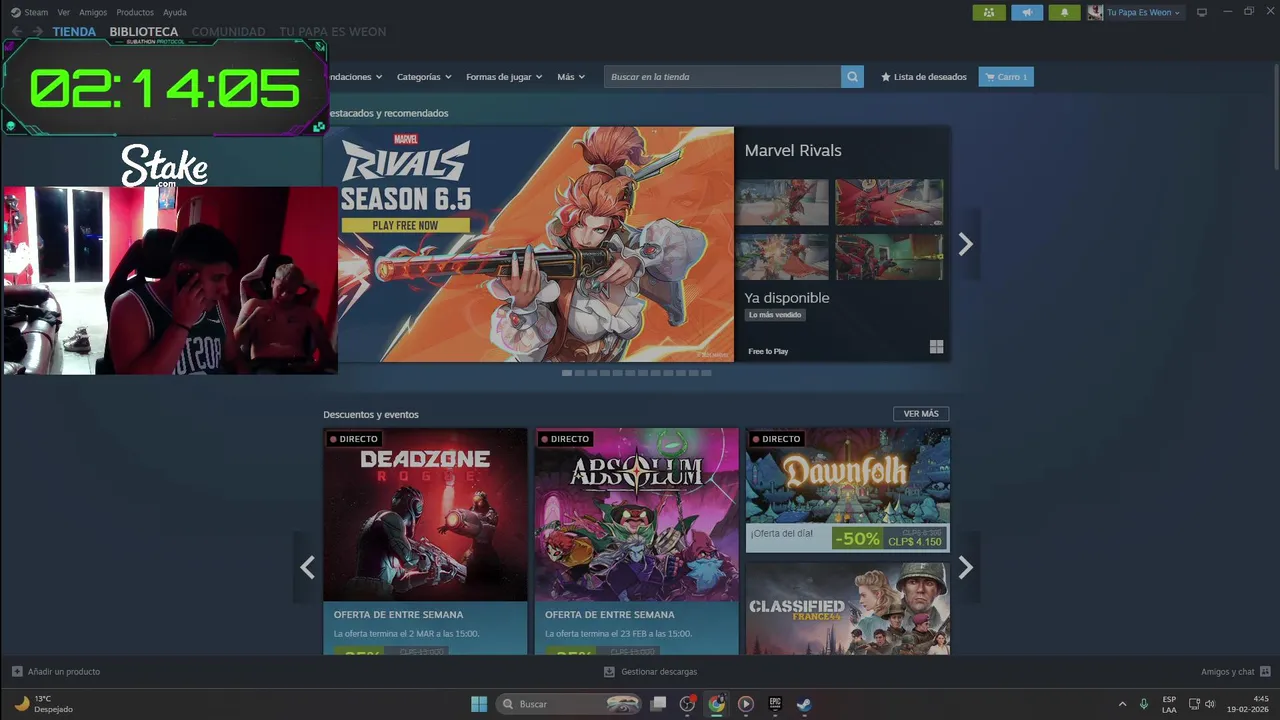Open the Ver menu
Screen dimensions: 1280x720
(64, 12)
